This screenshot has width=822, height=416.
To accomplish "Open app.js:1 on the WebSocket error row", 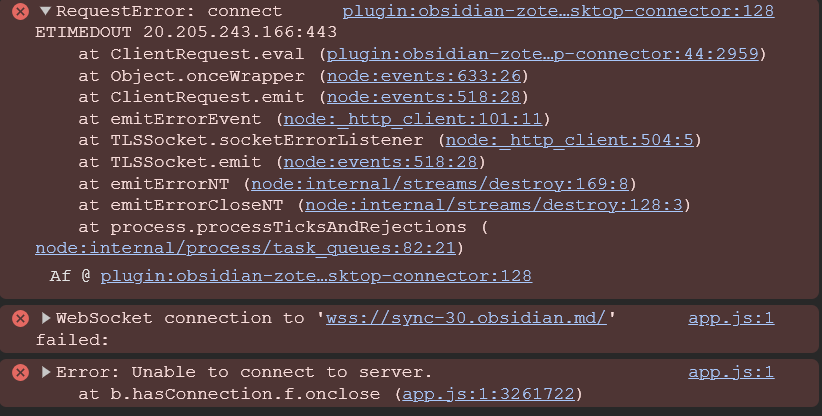I will (x=731, y=319).
